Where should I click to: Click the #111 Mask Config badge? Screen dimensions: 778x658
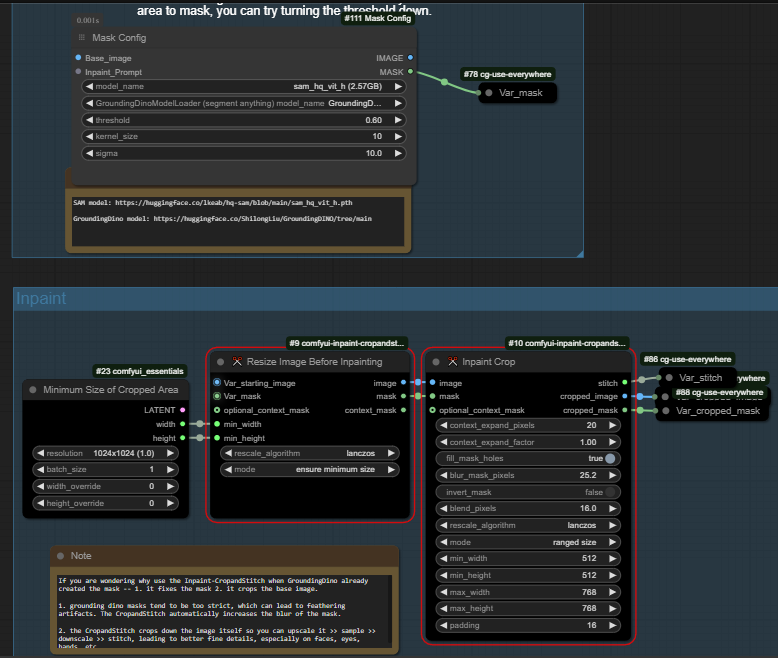[x=378, y=18]
